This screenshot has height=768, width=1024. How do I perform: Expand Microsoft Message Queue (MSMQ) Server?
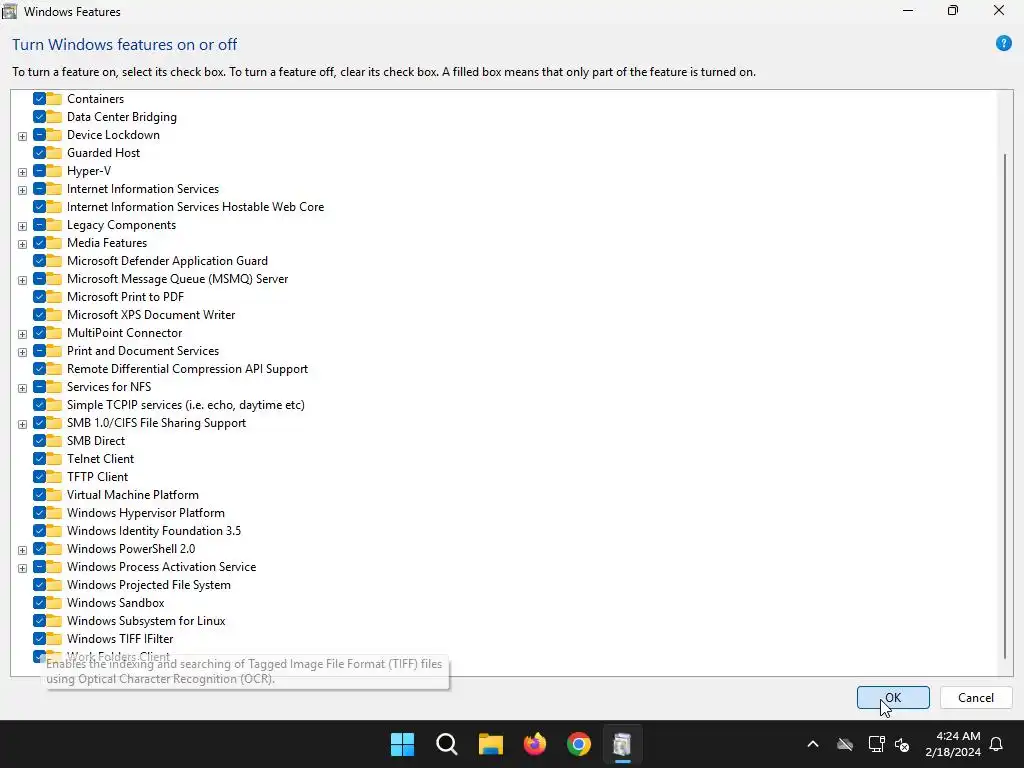[x=22, y=281]
